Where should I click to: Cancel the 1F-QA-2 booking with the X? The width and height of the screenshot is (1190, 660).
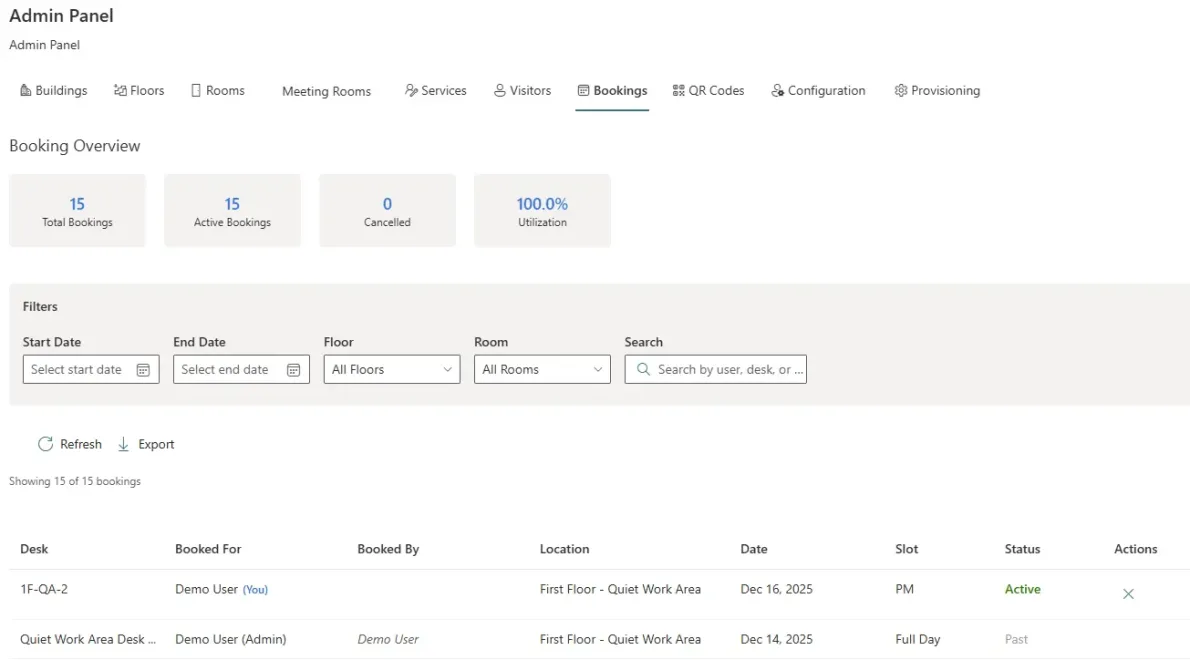click(x=1128, y=593)
